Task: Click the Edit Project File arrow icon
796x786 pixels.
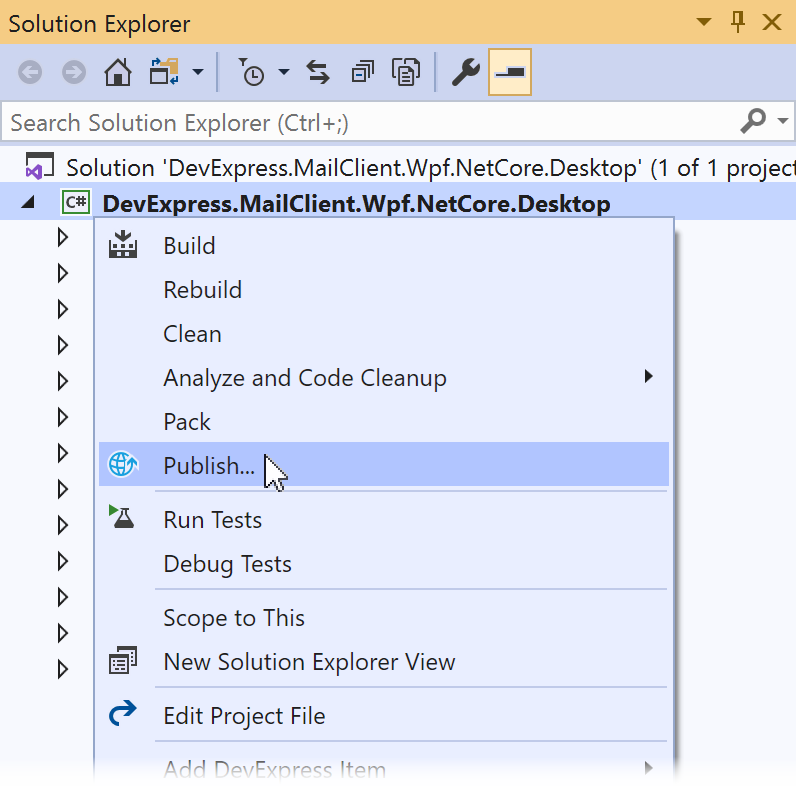Action: tap(123, 713)
